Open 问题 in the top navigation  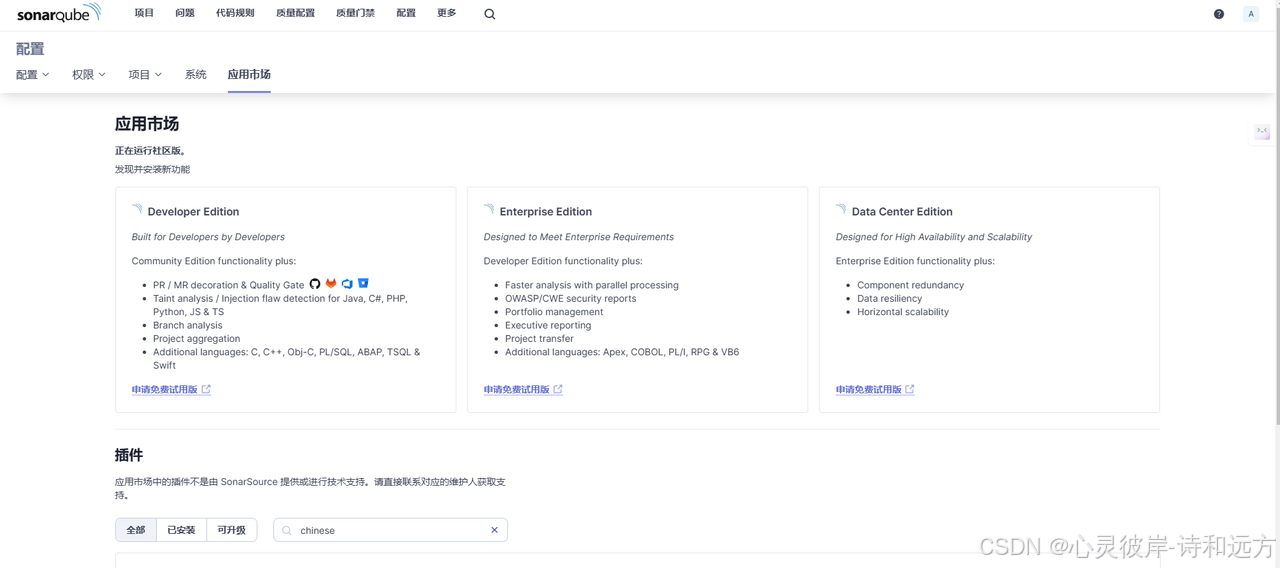[185, 13]
